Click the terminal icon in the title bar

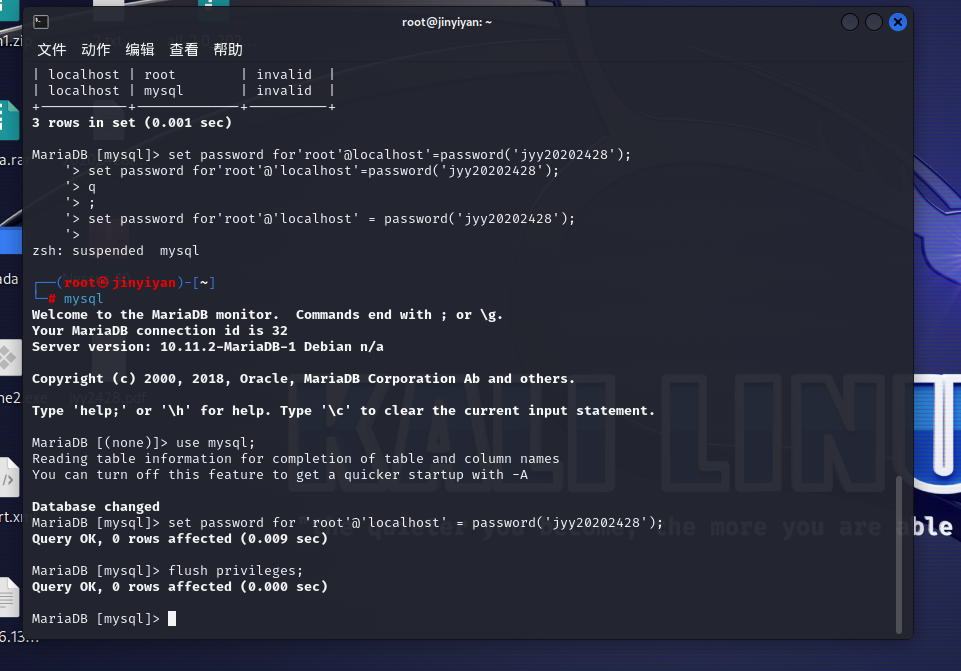(41, 22)
